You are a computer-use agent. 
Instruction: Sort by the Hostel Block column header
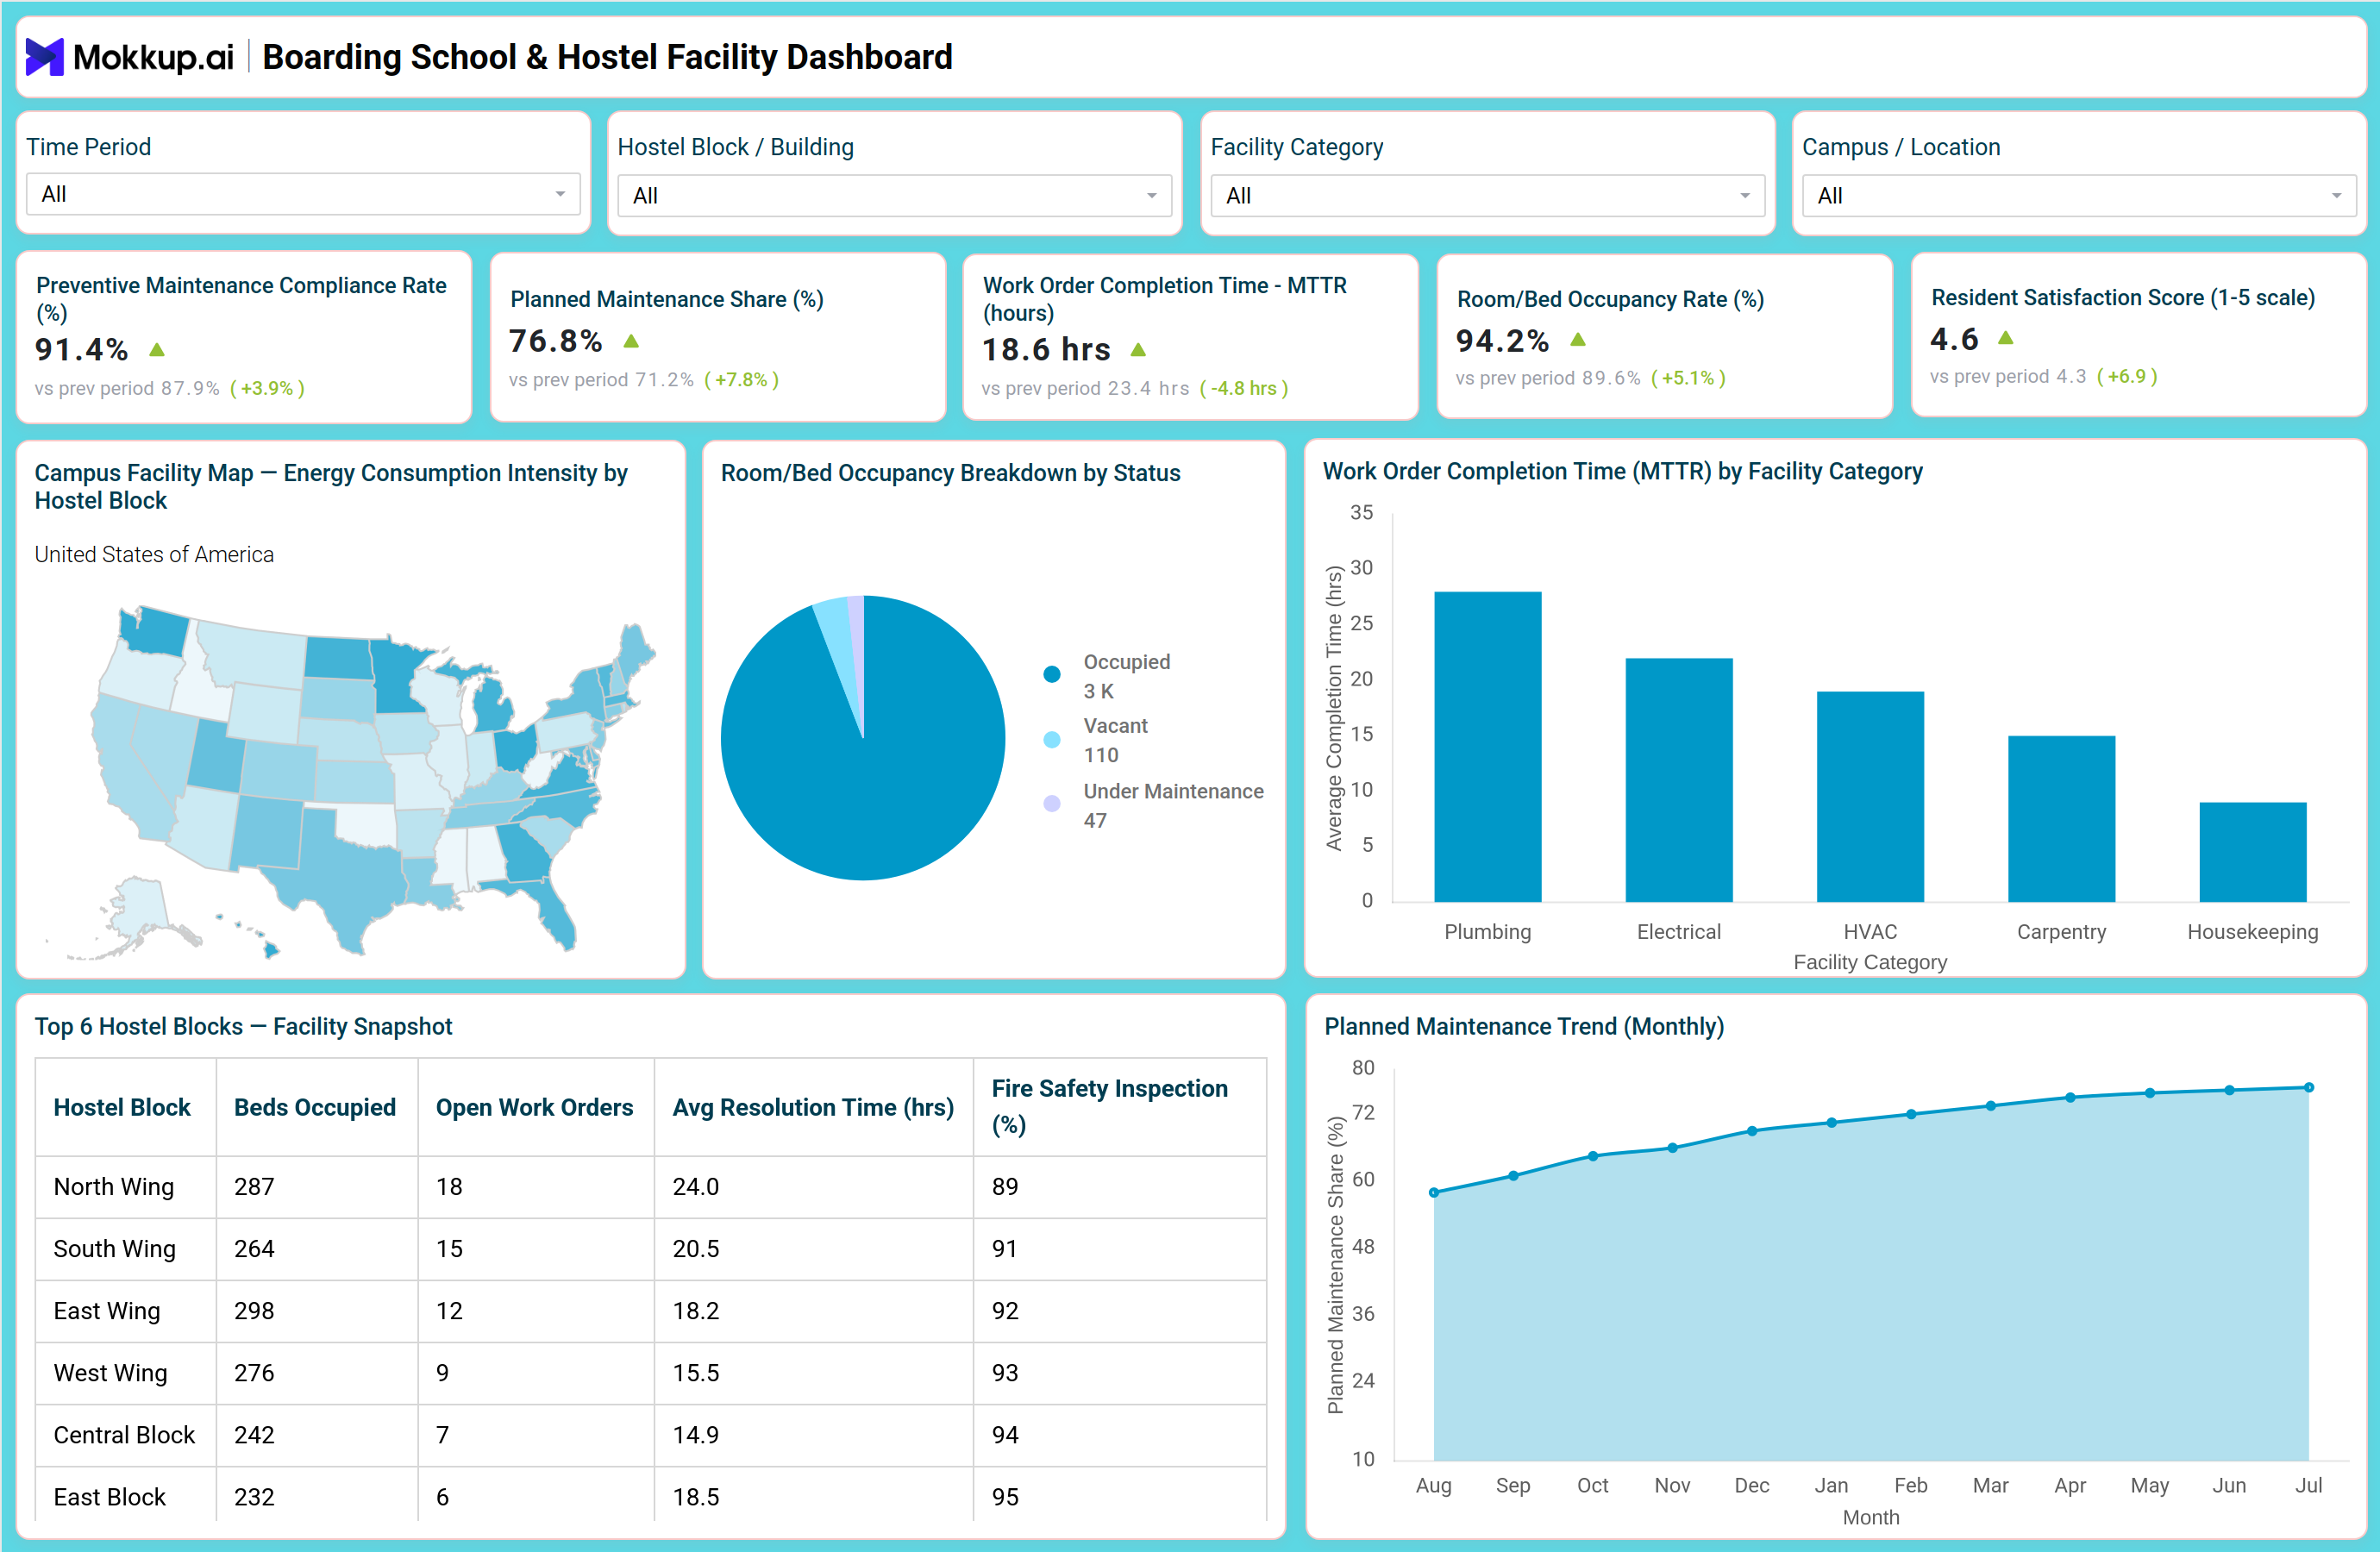pos(122,1107)
